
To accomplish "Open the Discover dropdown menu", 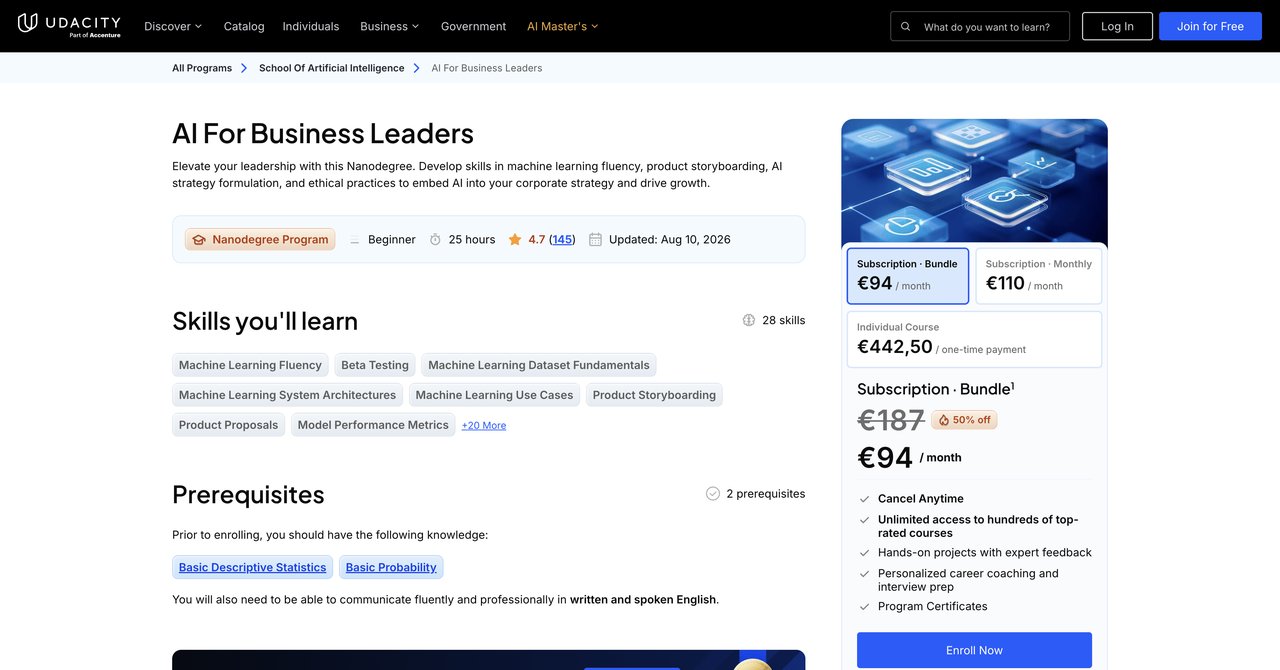I will [173, 26].
